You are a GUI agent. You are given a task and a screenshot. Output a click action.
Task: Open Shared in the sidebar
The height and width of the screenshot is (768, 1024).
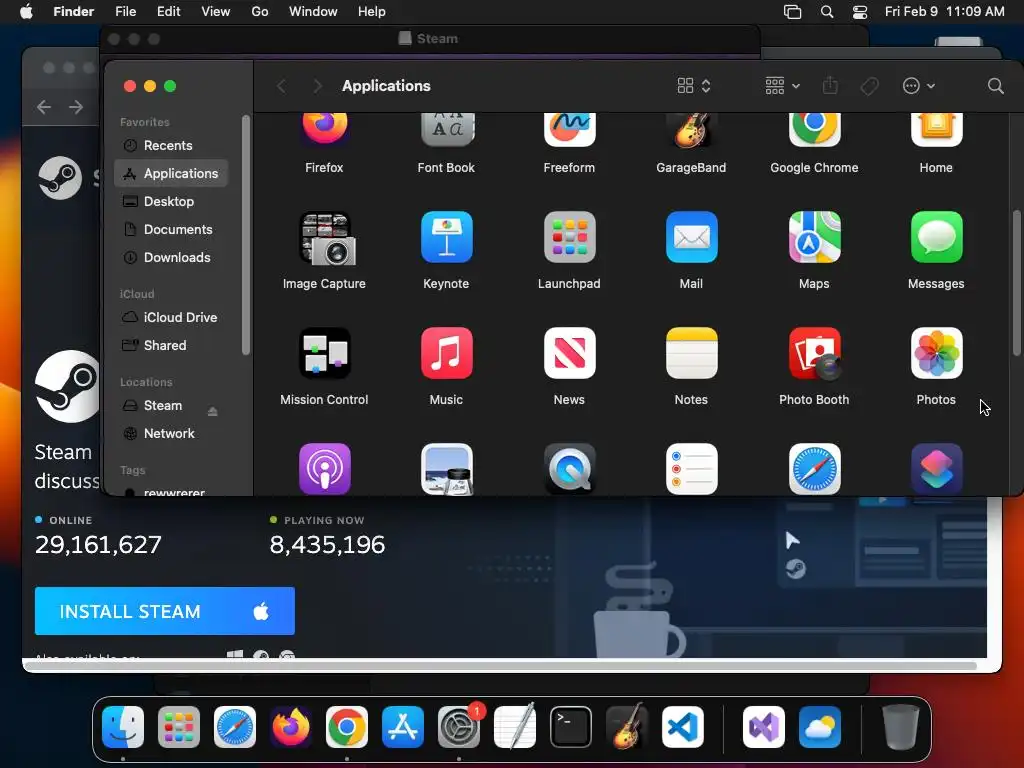[171, 345]
